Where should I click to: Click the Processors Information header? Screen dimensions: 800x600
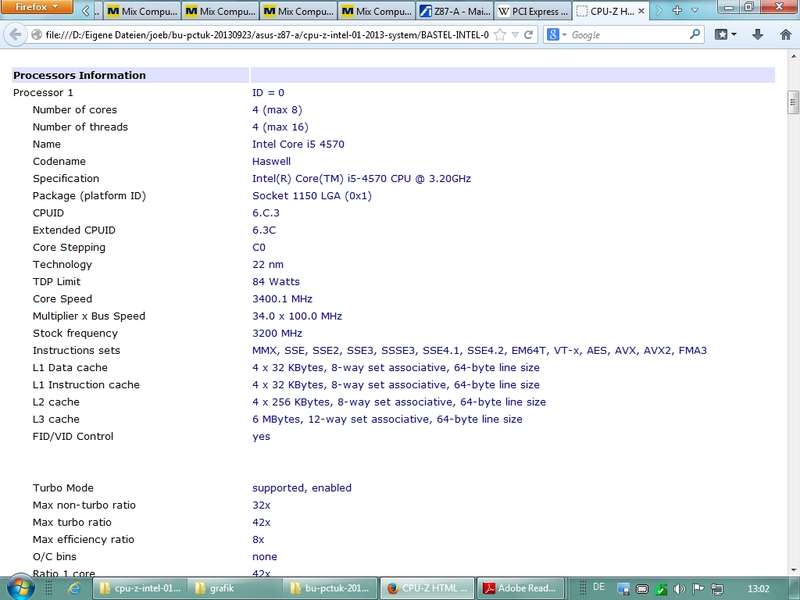80,75
